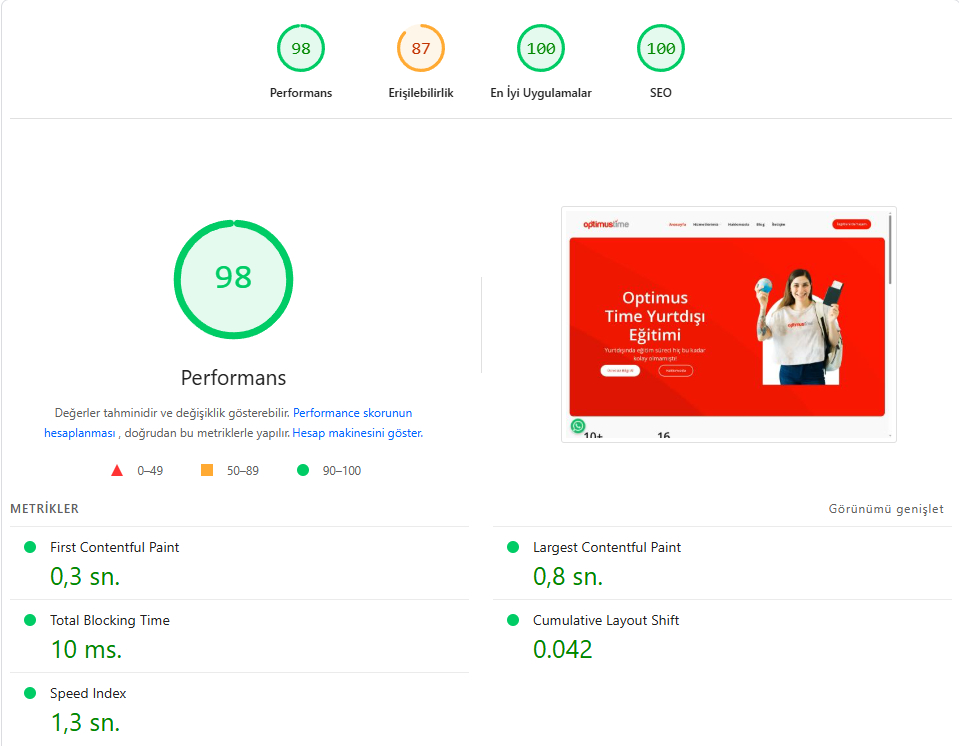959x751 pixels.
Task: Click the Speed Index metric title
Action: (88, 694)
